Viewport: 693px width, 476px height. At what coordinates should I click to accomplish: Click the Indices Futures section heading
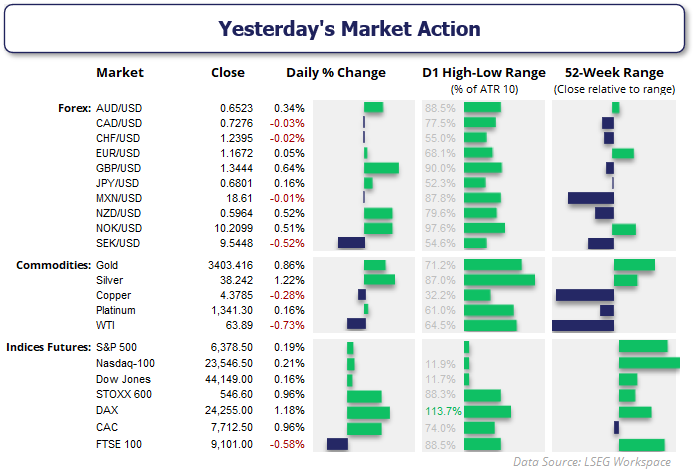[49, 347]
